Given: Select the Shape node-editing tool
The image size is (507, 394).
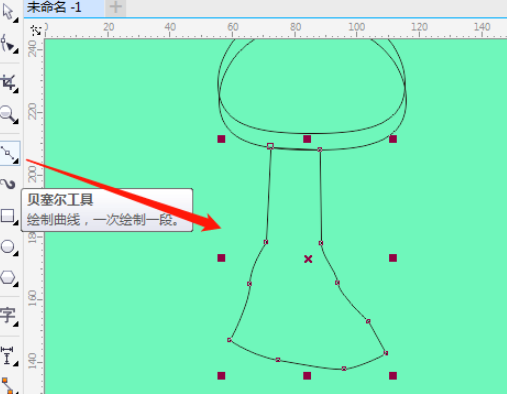Looking at the screenshot, I should click(x=9, y=44).
